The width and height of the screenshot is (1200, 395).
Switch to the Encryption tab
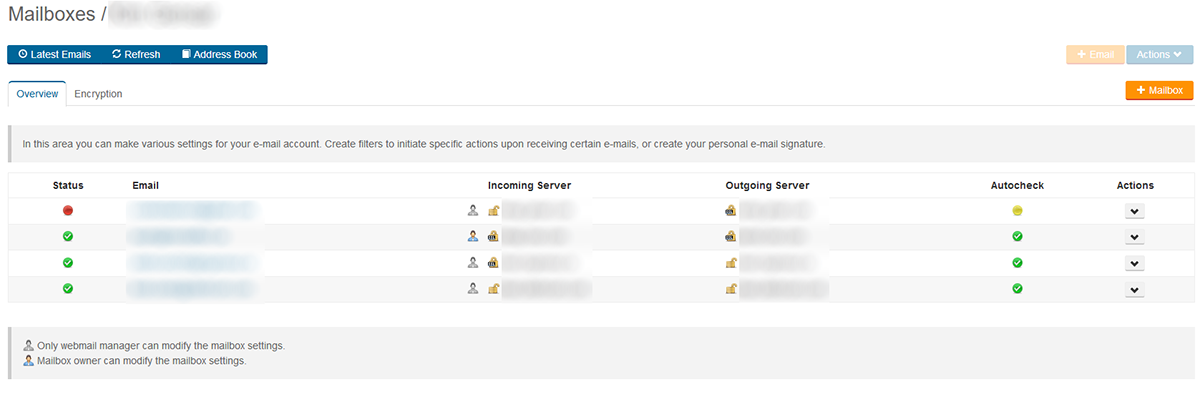pyautogui.click(x=98, y=94)
